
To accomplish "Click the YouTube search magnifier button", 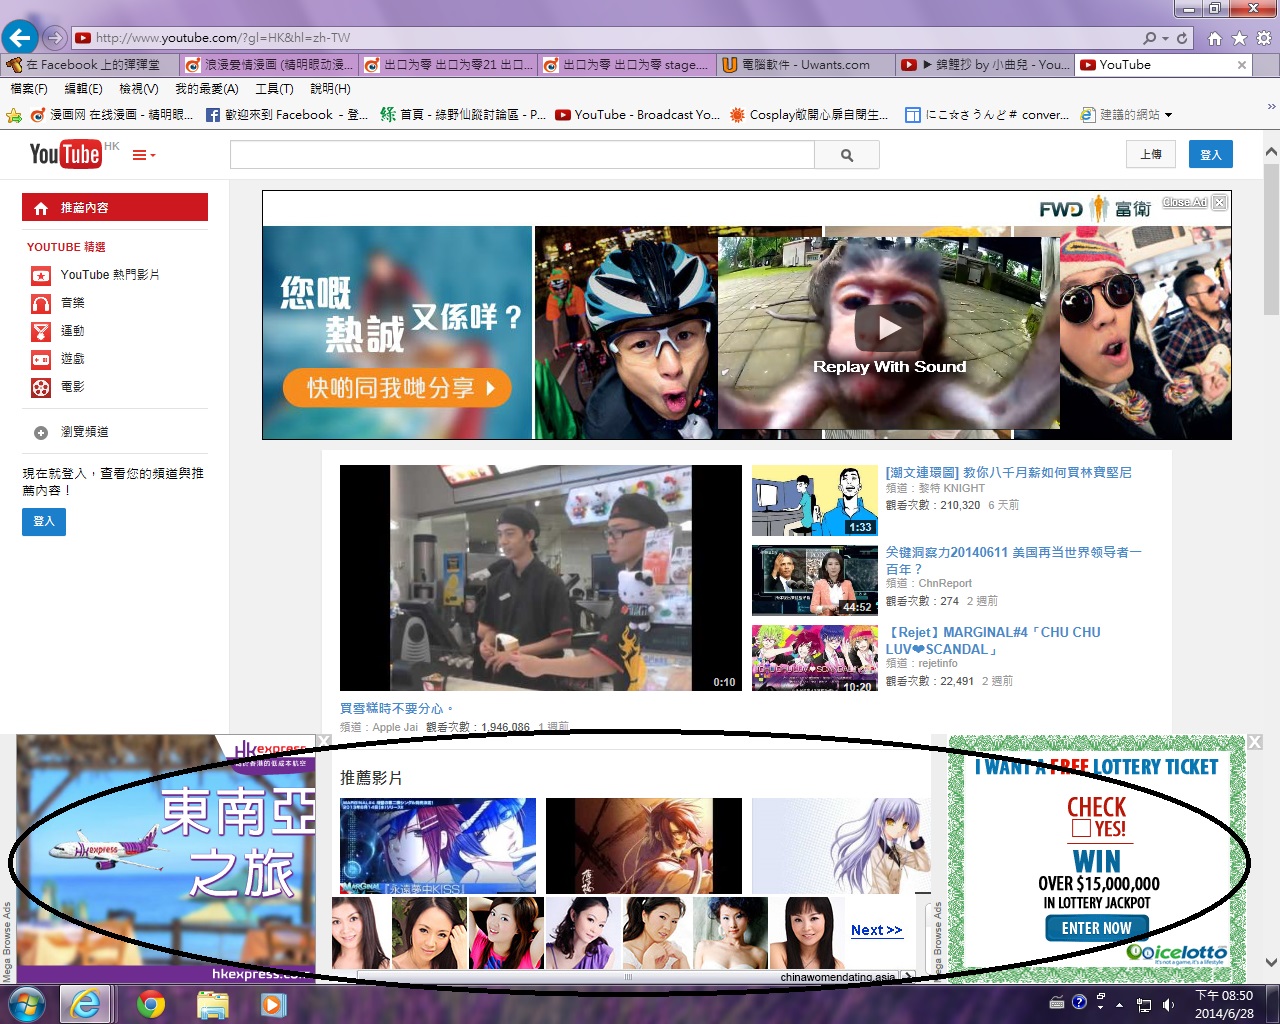I will [847, 155].
